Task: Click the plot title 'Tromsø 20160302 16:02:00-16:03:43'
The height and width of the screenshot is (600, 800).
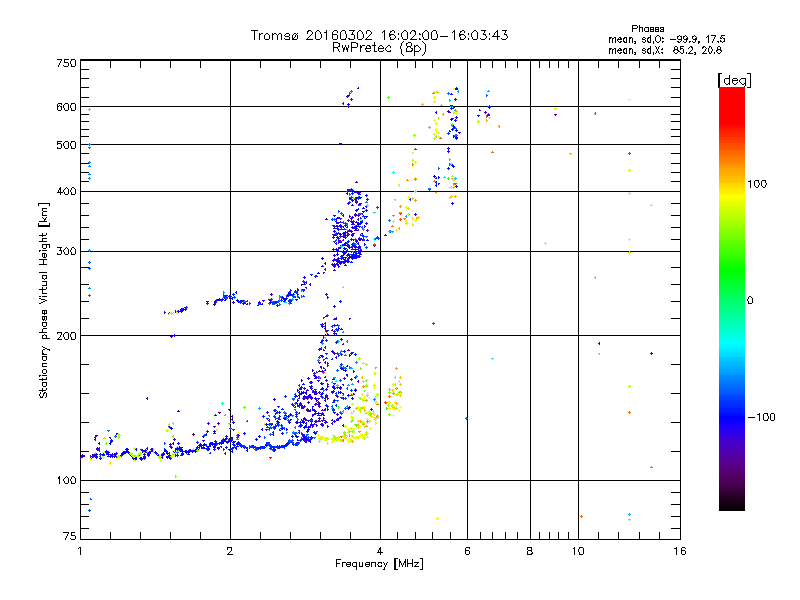Action: 379,35
